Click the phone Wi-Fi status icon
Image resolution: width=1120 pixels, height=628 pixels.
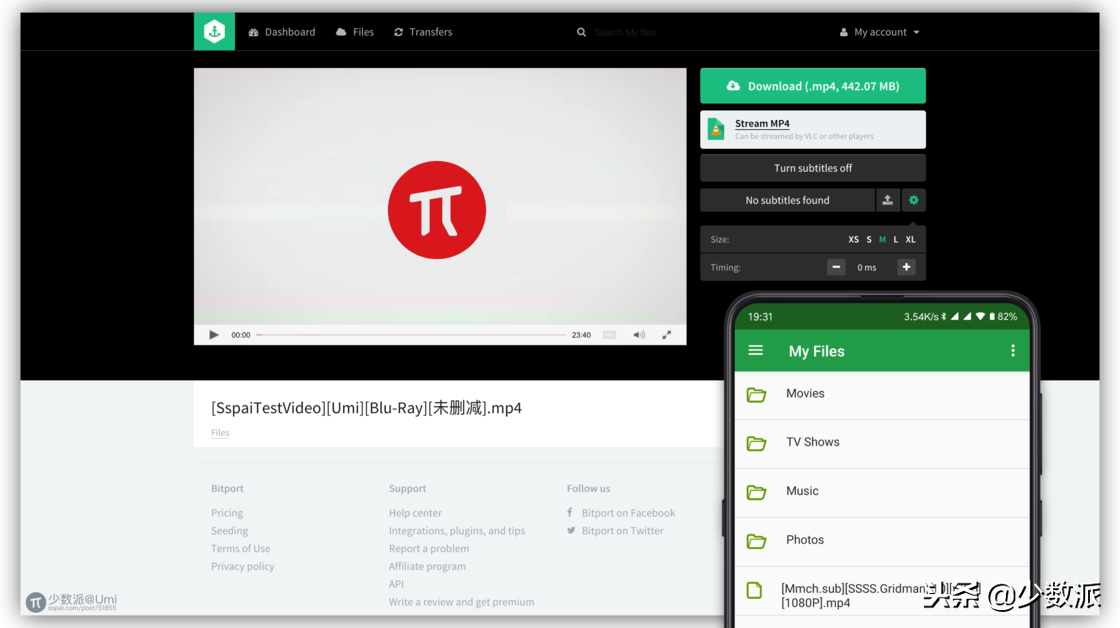tap(981, 317)
